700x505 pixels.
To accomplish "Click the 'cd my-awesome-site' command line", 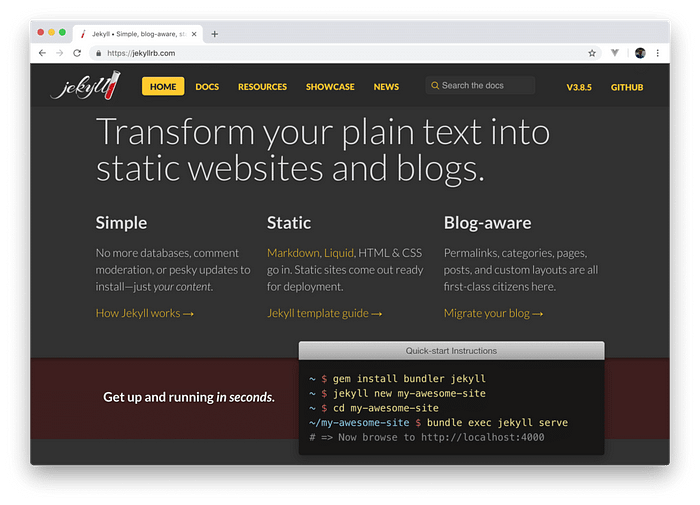I will (x=386, y=408).
